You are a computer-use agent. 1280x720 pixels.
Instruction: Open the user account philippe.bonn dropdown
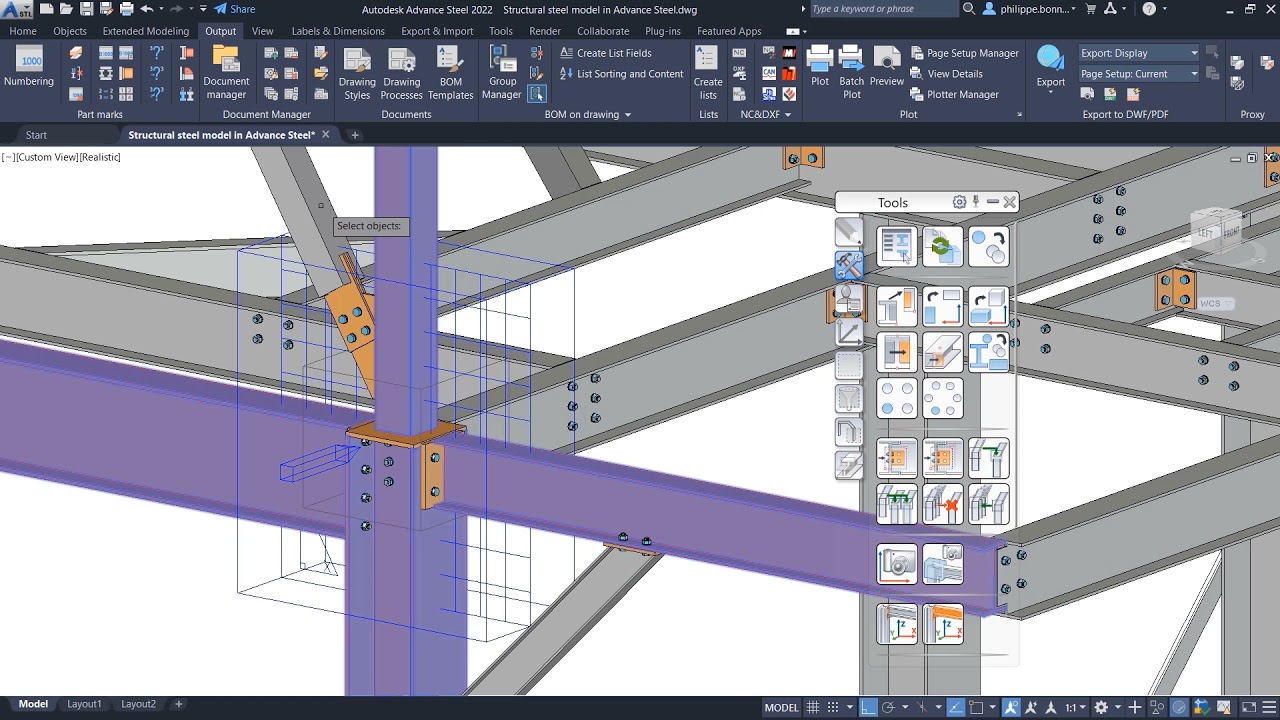click(x=1032, y=9)
